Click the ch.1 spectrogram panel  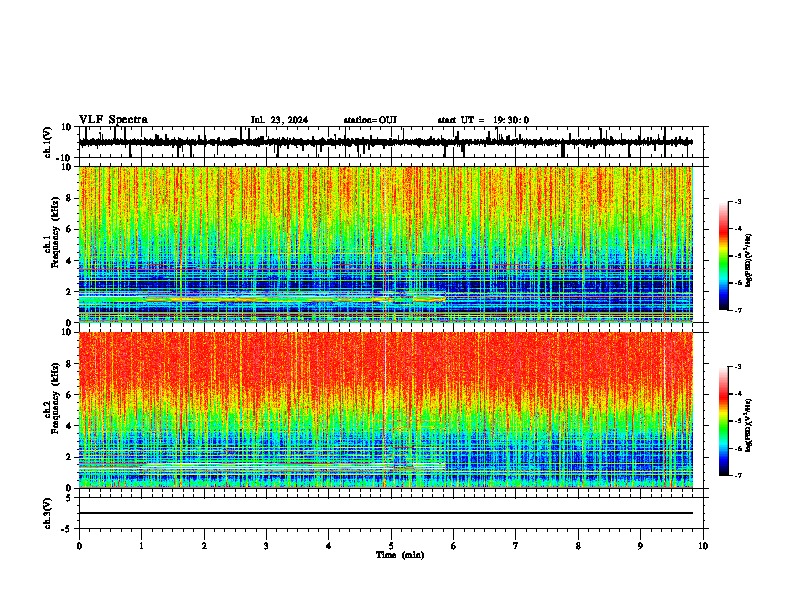point(386,244)
